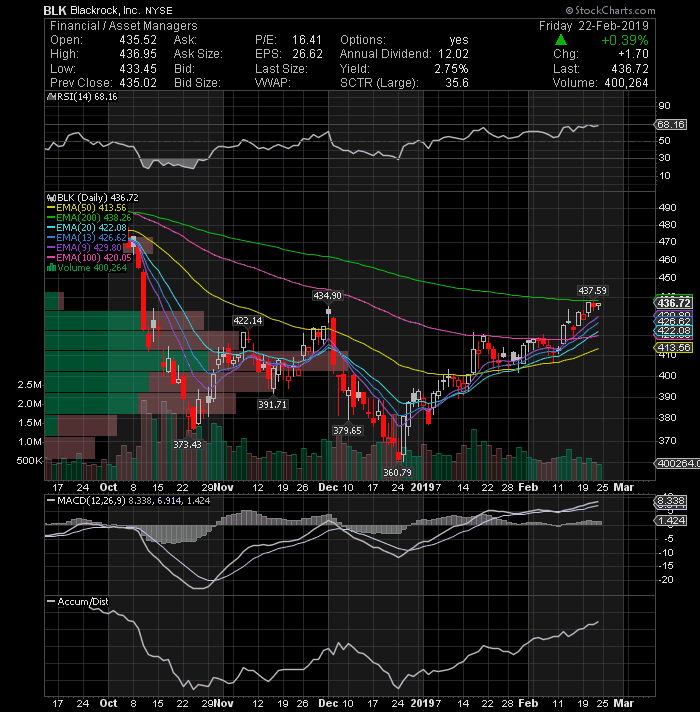Click the Blackrock, Inc. company name

(x=105, y=10)
